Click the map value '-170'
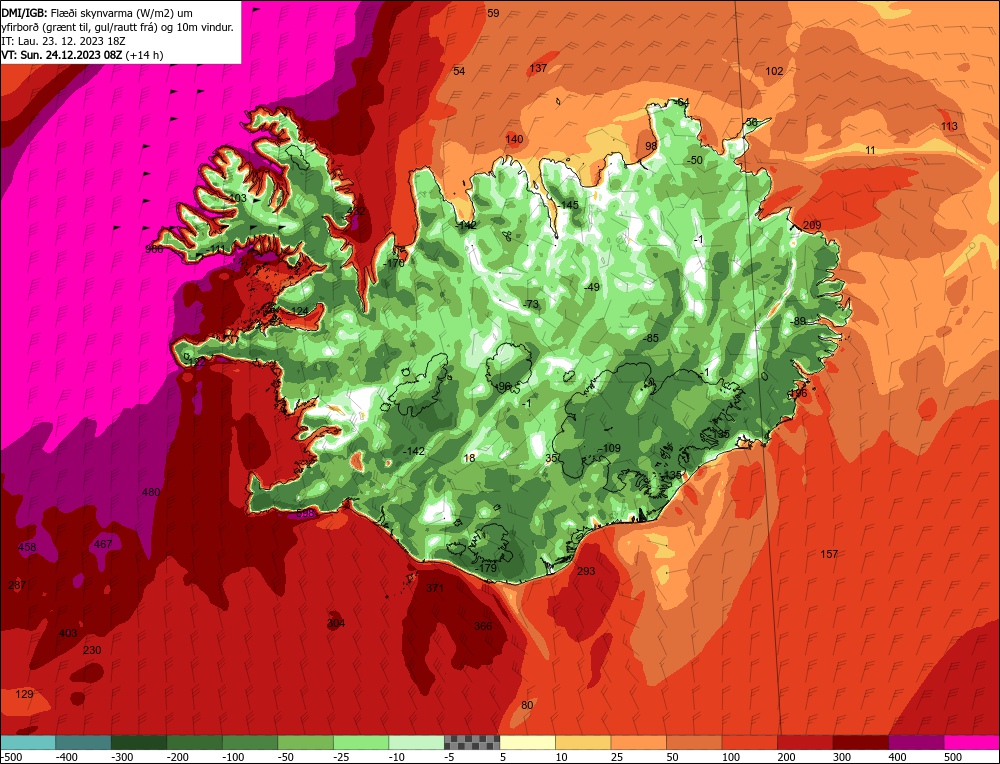Viewport: 1000px width, 764px height. click(394, 263)
